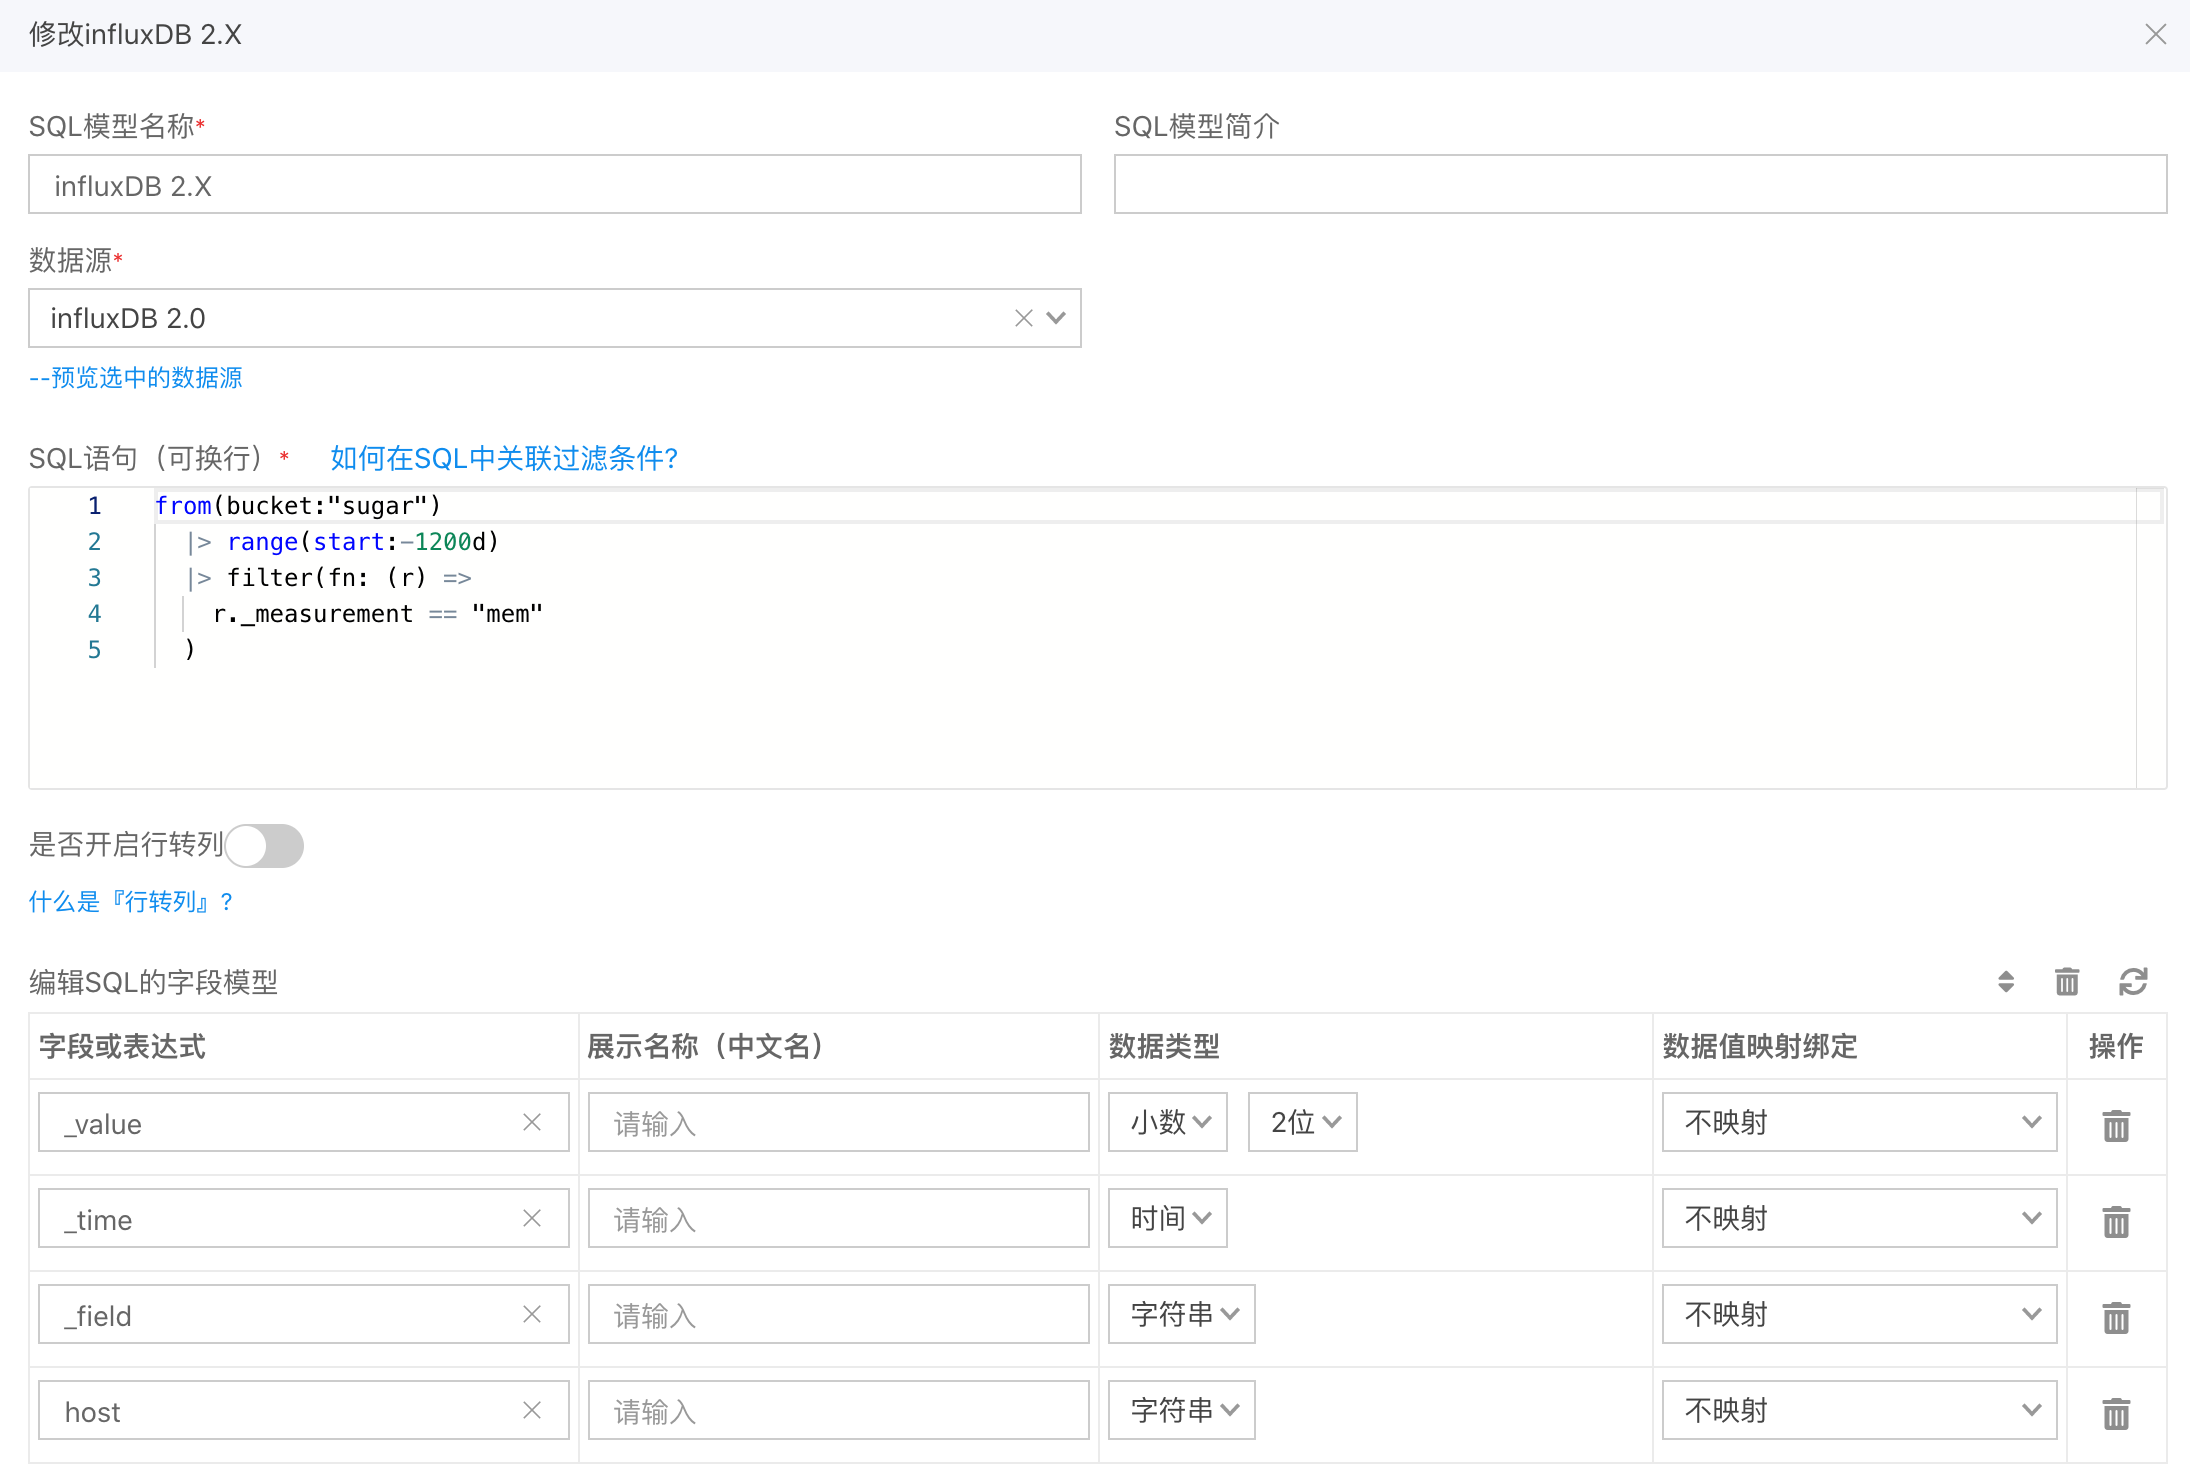Image resolution: width=2190 pixels, height=1478 pixels.
Task: Focus the SQL模型简介 input field
Action: (1641, 184)
